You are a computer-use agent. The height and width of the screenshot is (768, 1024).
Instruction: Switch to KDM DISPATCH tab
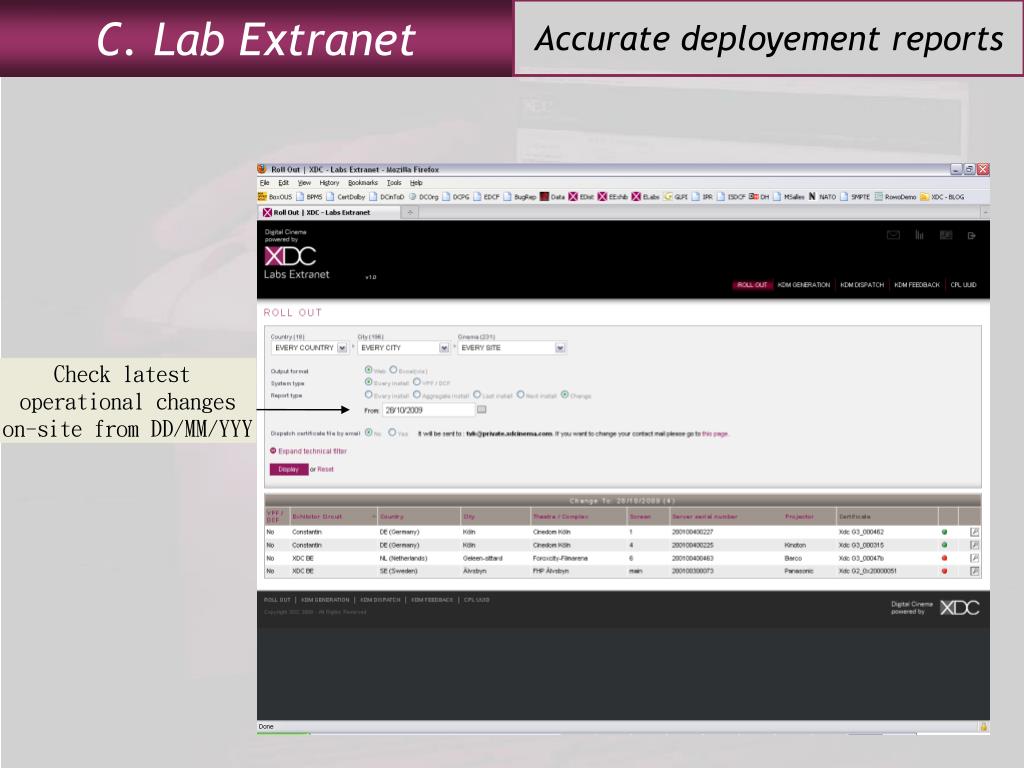pyautogui.click(x=862, y=285)
